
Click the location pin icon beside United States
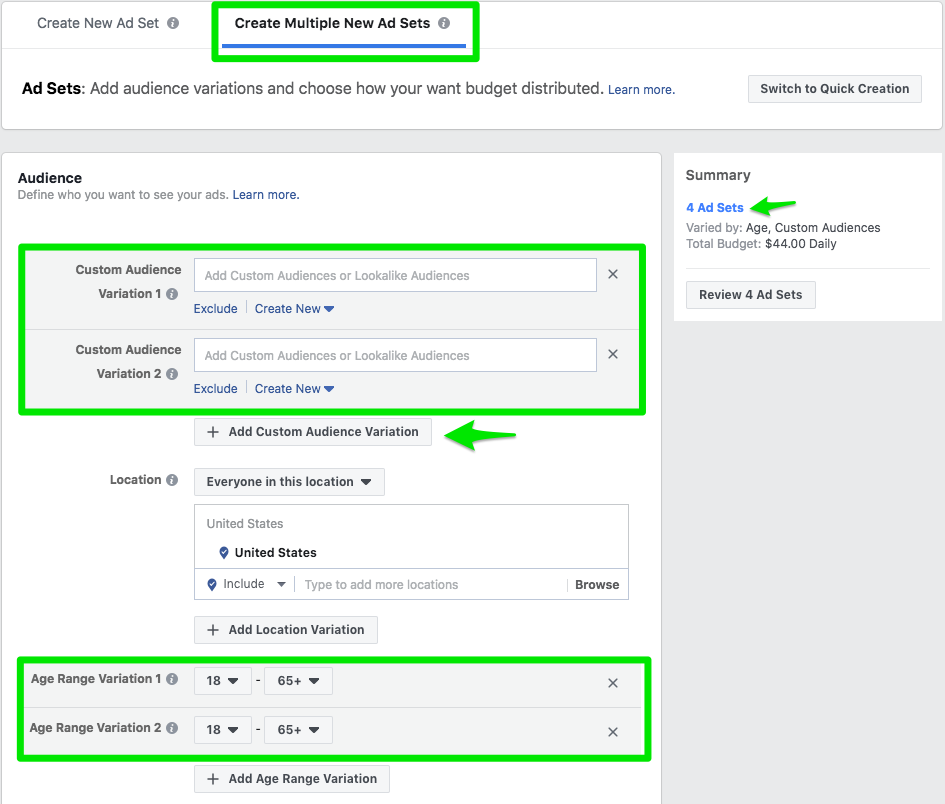222,552
